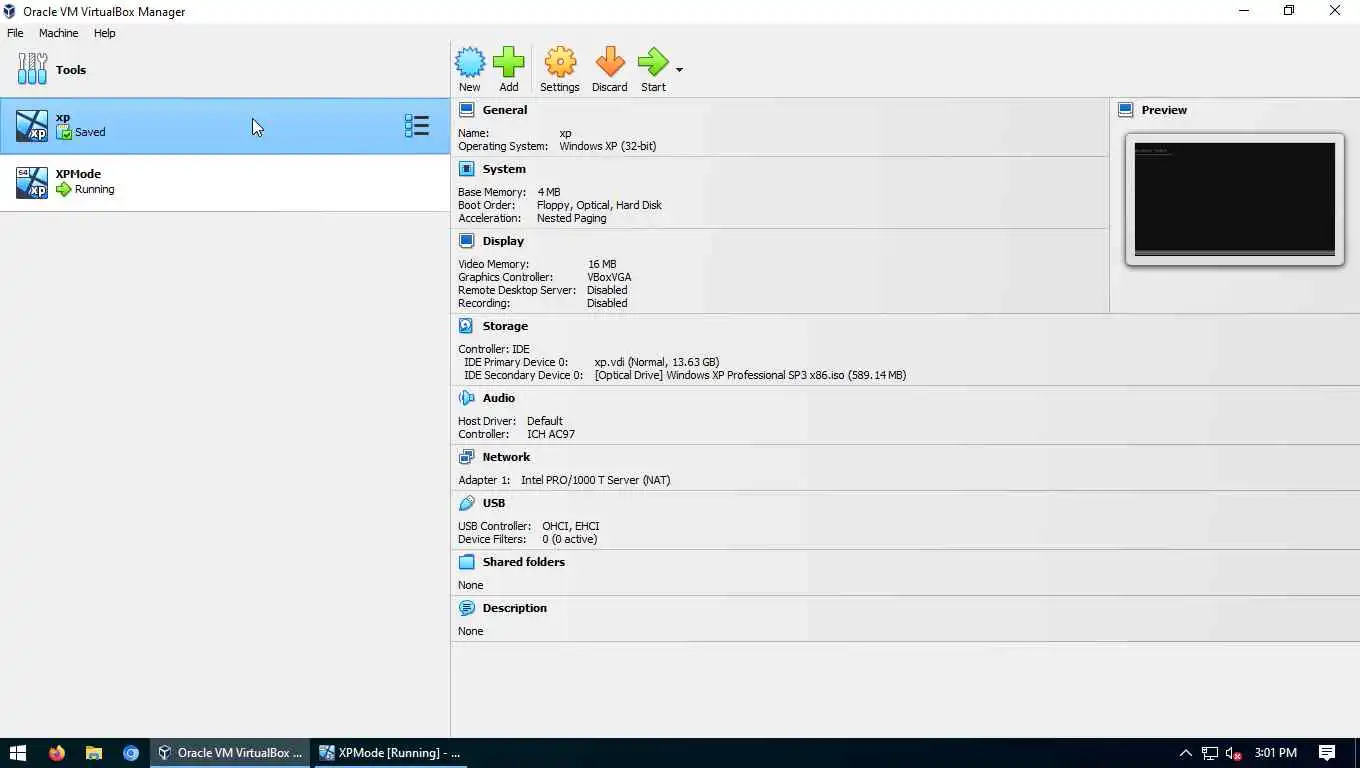Open the Windows Start menu button
The image size is (1360, 768).
point(18,753)
